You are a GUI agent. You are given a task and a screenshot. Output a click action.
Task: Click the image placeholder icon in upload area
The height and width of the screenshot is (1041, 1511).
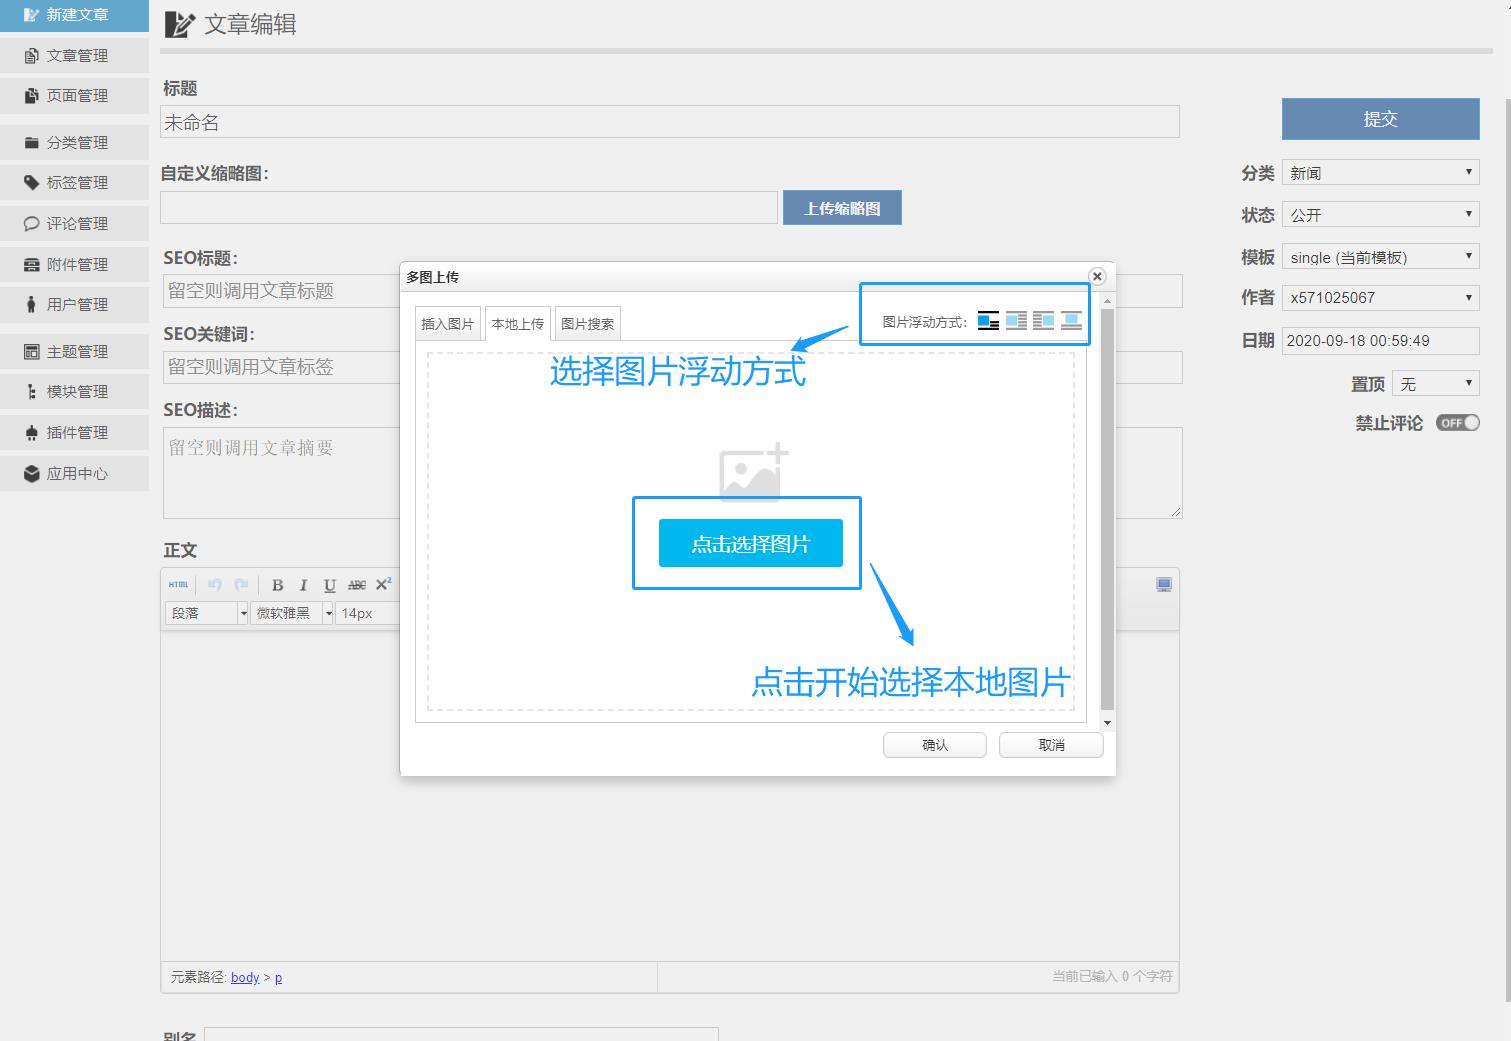pyautogui.click(x=754, y=473)
